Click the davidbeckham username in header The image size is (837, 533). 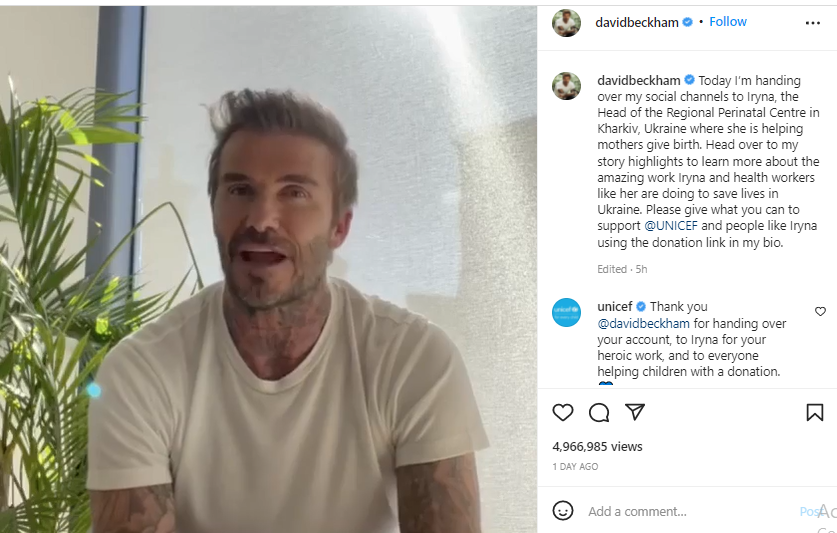(x=636, y=22)
